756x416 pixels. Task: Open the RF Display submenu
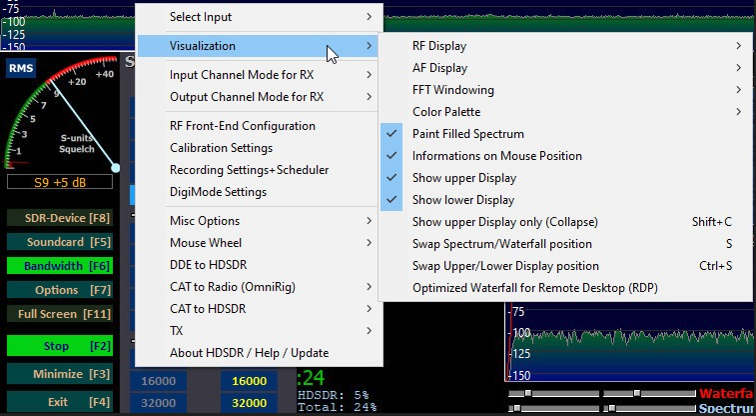(x=567, y=46)
